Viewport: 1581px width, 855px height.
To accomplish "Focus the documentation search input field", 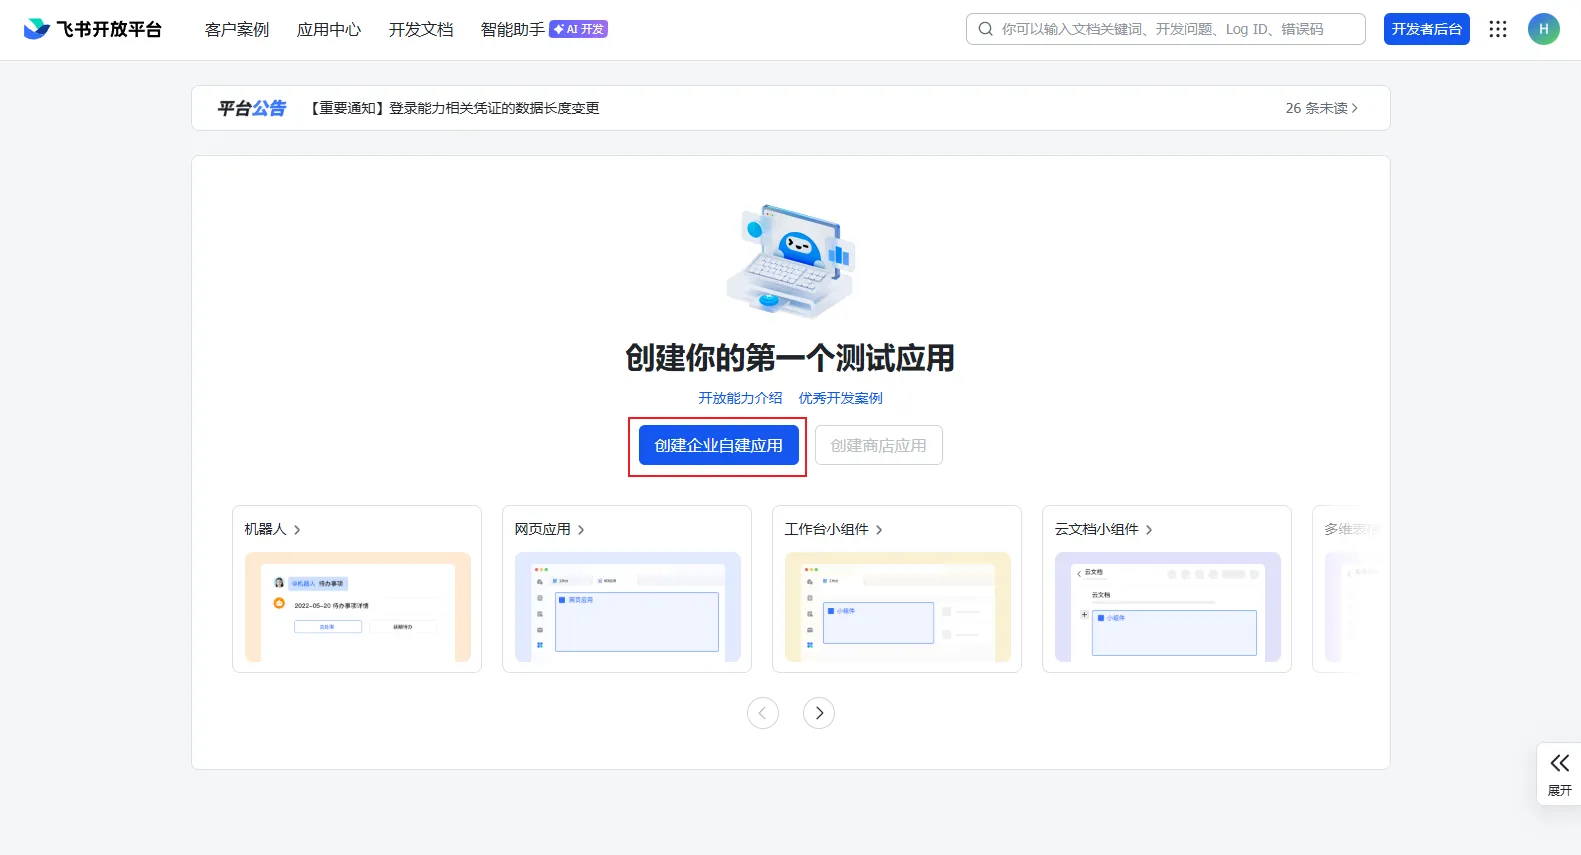I will 1175,29.
